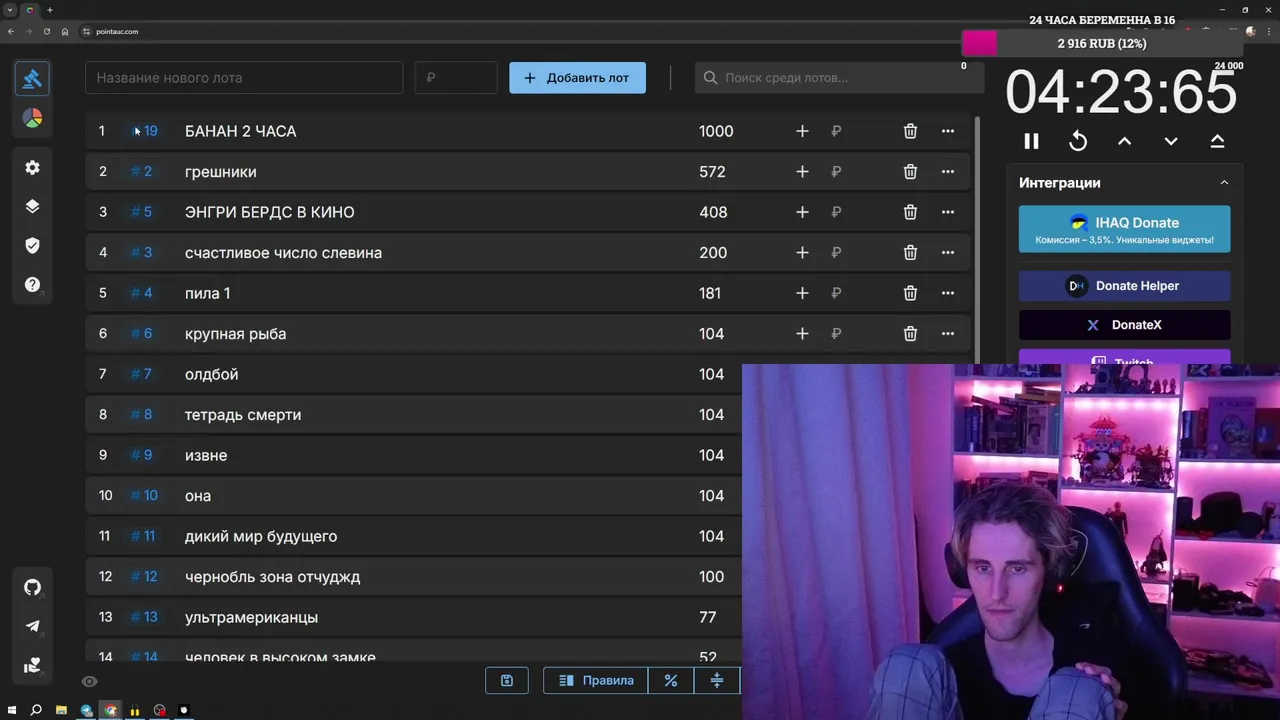Delete the БАНАН 2 ЧАСА lot
This screenshot has width=1280, height=720.
(910, 131)
